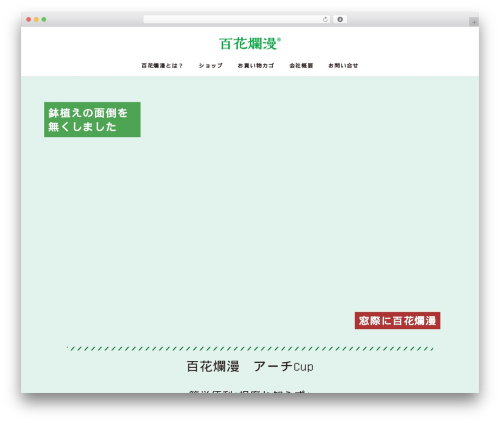The image size is (500, 423).
Task: Open the お問い合せ contact link
Action: pyautogui.click(x=343, y=66)
